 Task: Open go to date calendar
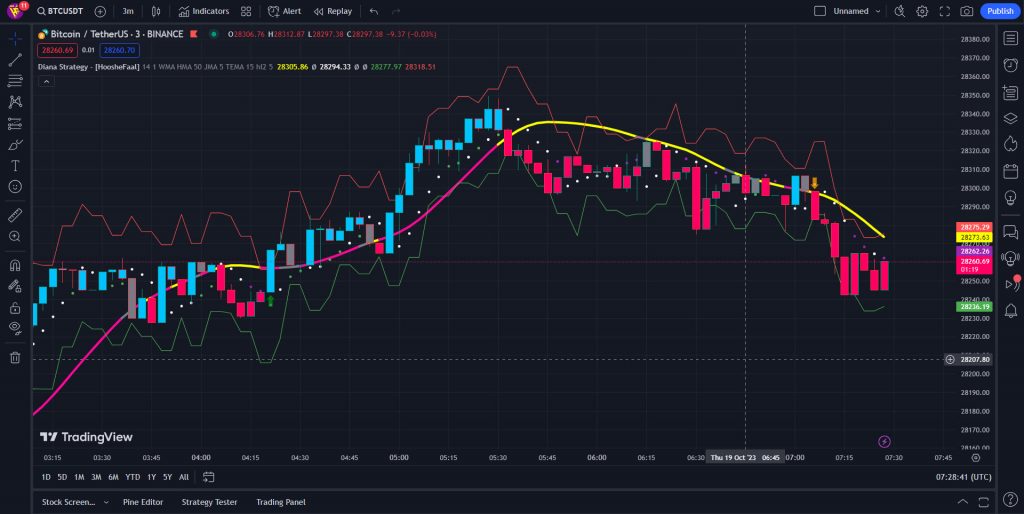coord(208,477)
